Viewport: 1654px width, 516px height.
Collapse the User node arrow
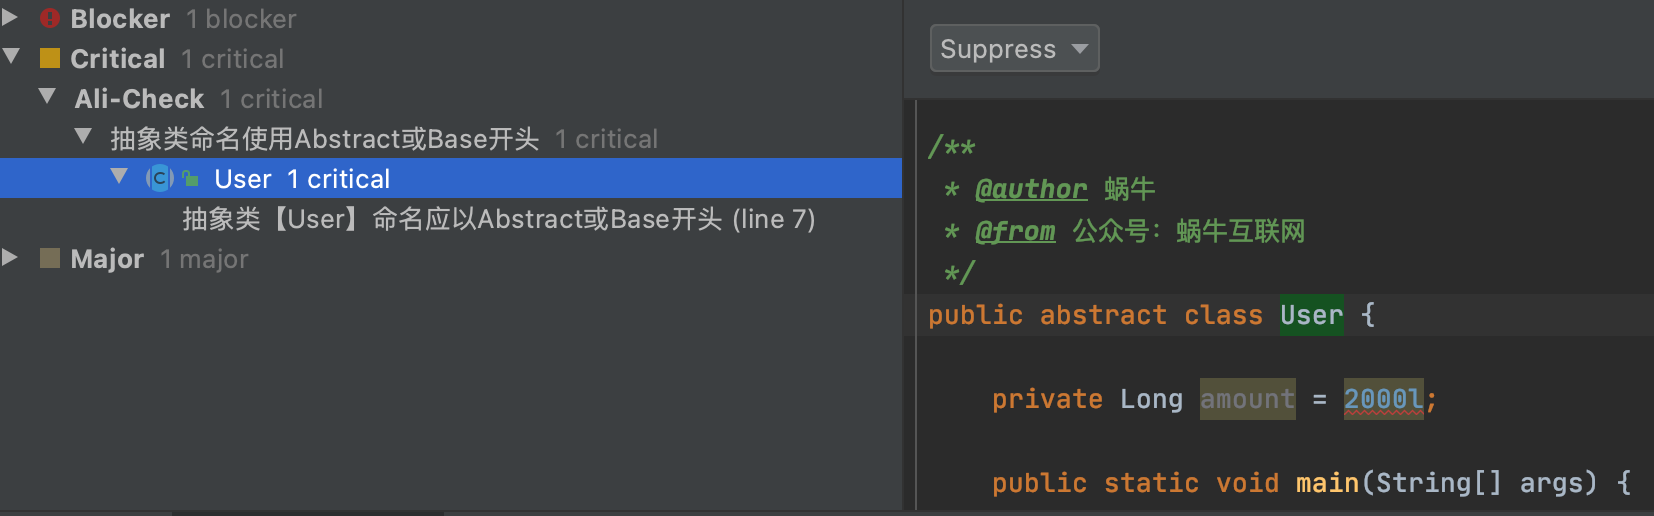[x=119, y=177]
